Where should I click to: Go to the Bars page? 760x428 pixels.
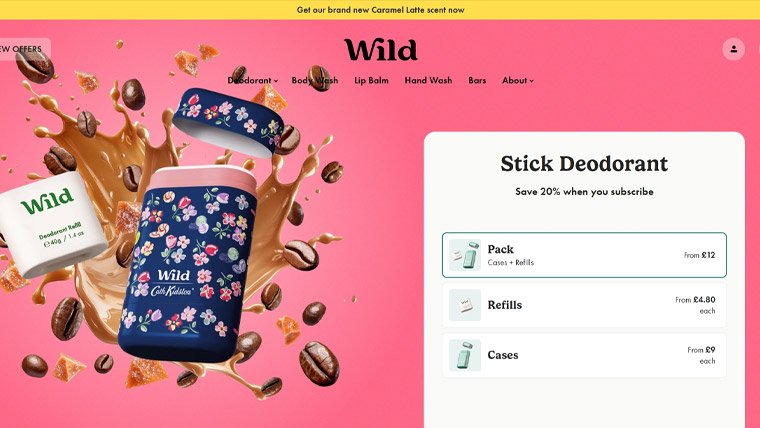click(x=477, y=80)
